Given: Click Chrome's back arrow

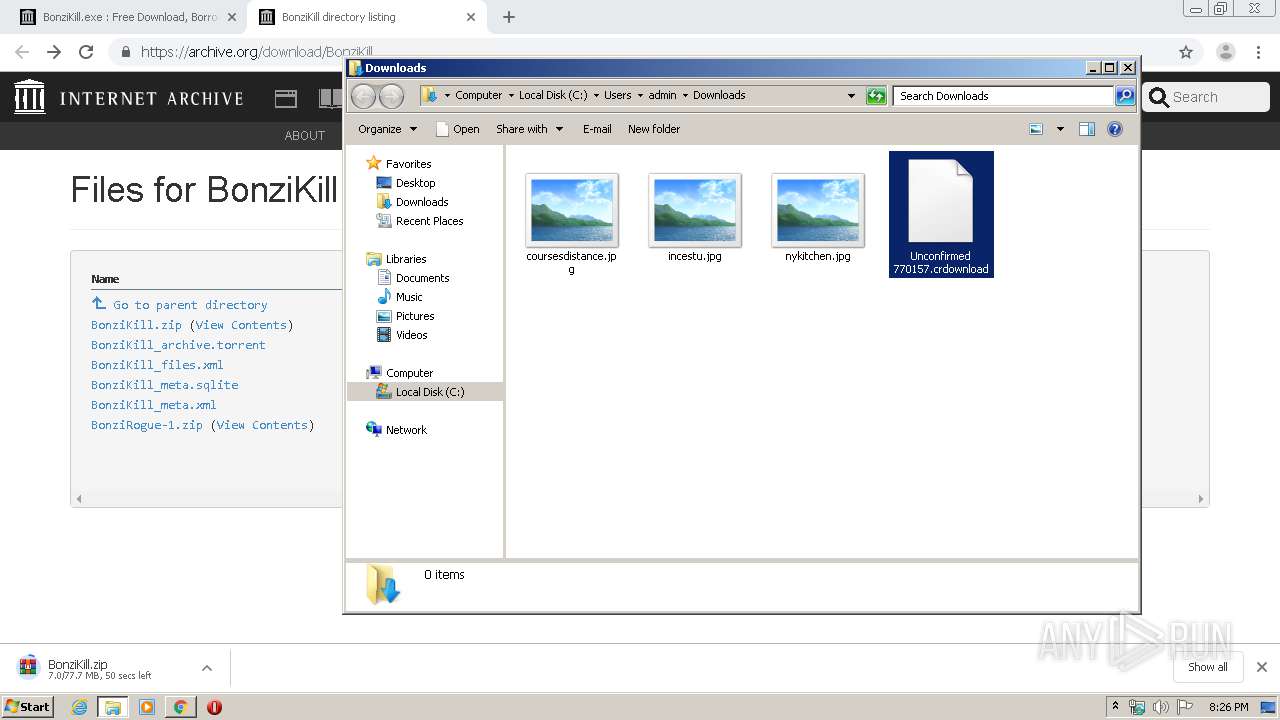Looking at the screenshot, I should tap(22, 52).
